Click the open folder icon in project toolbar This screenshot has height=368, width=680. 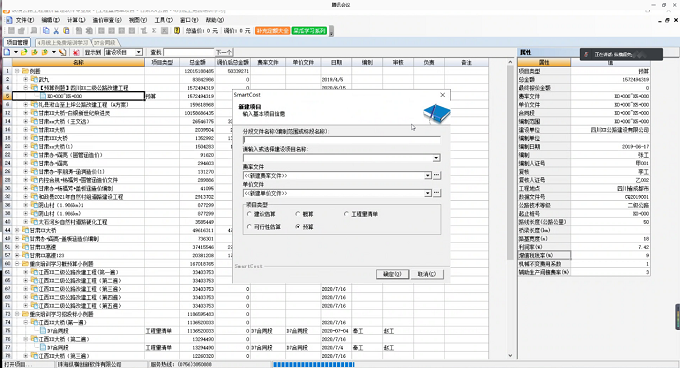pos(24,52)
